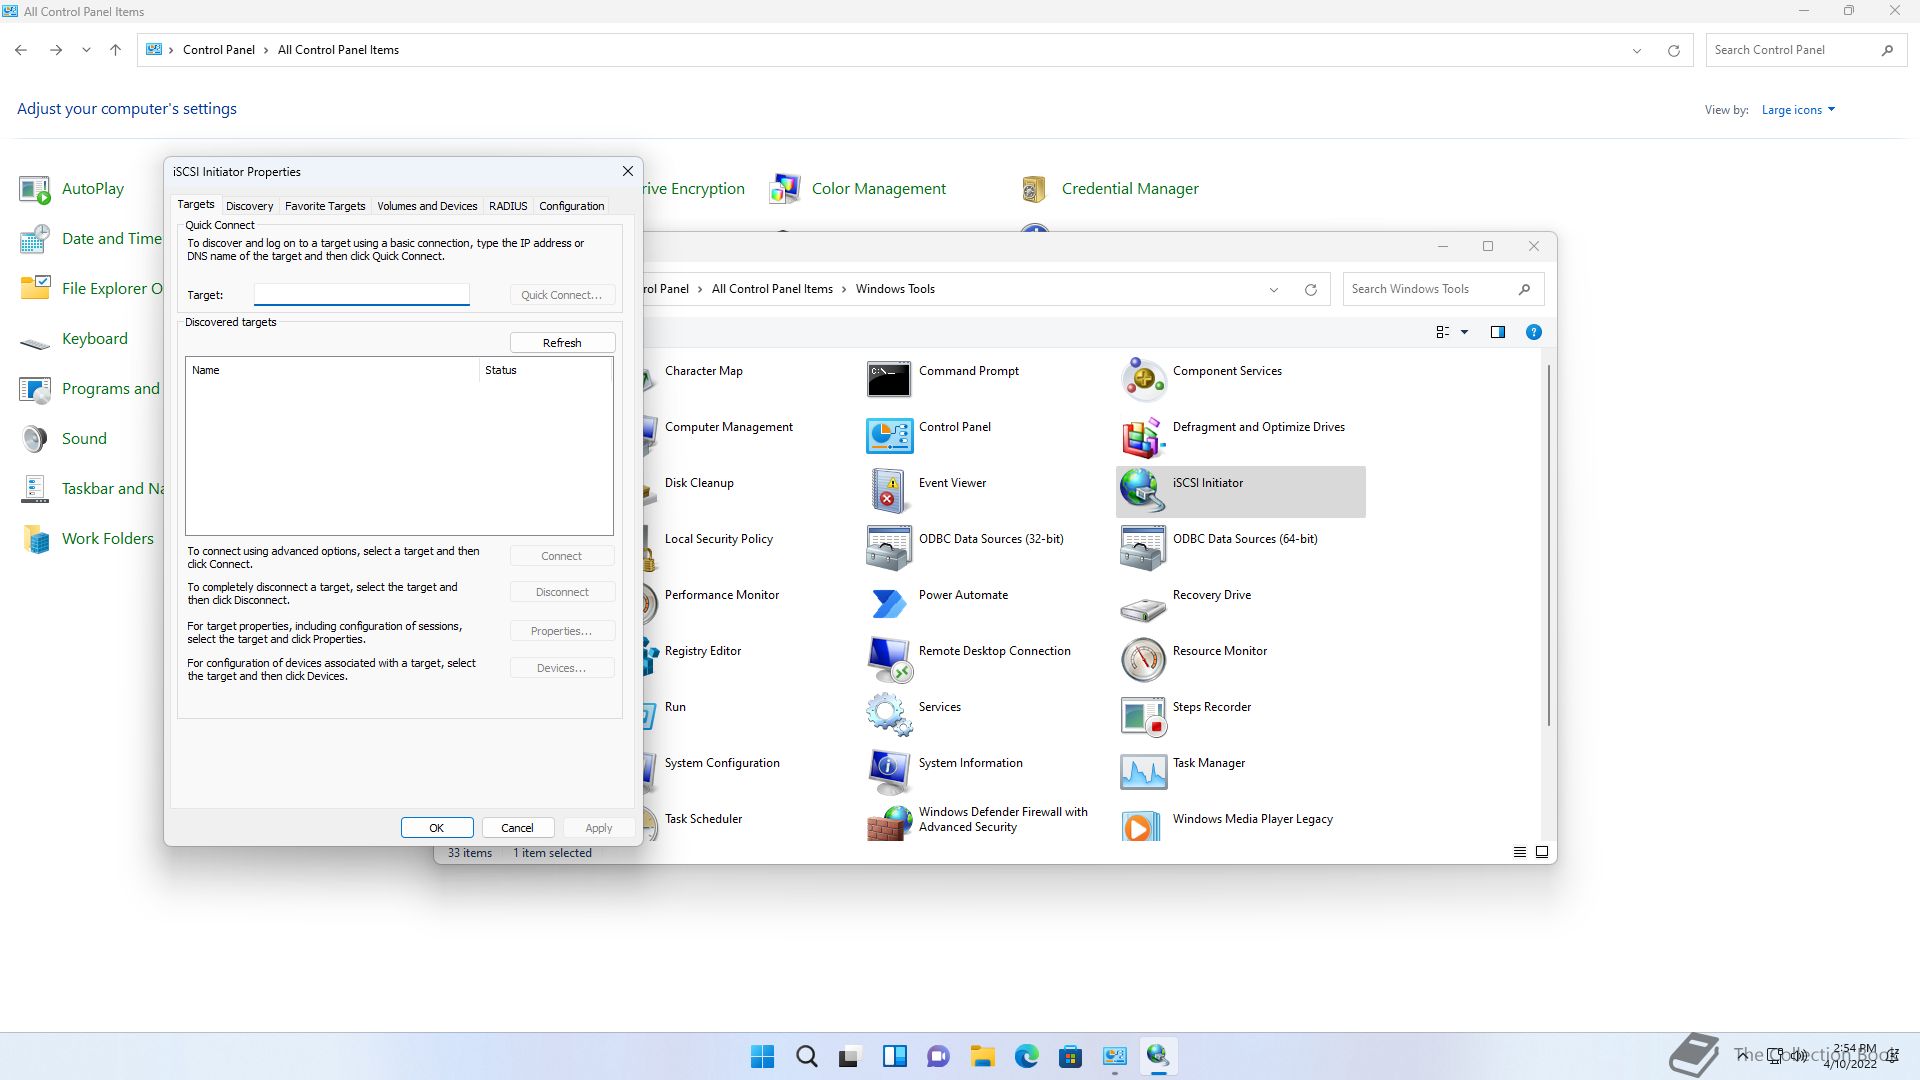
Task: Click the Search Control Panel box
Action: pos(1805,50)
